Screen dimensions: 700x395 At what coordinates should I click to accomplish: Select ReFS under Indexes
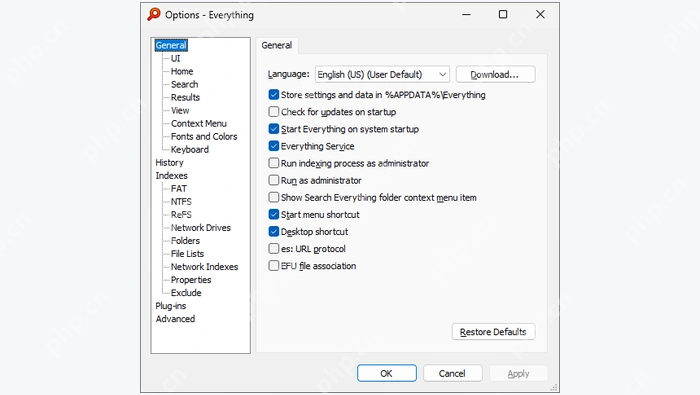coord(181,215)
